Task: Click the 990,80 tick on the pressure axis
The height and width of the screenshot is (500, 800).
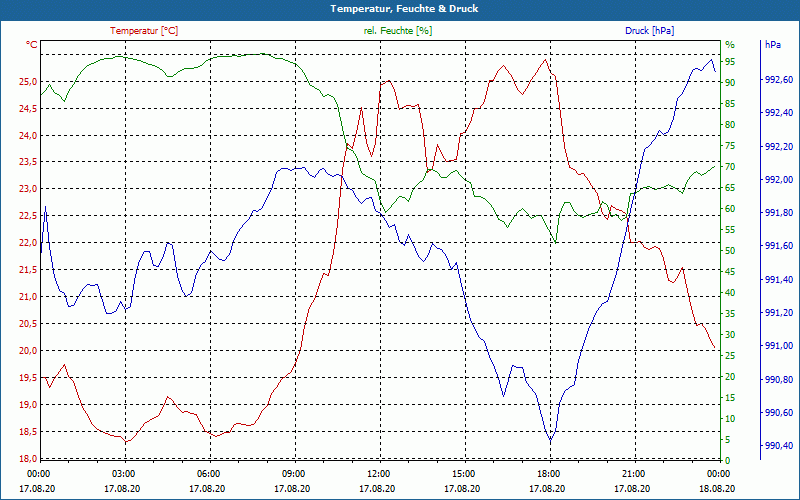Action: point(779,380)
